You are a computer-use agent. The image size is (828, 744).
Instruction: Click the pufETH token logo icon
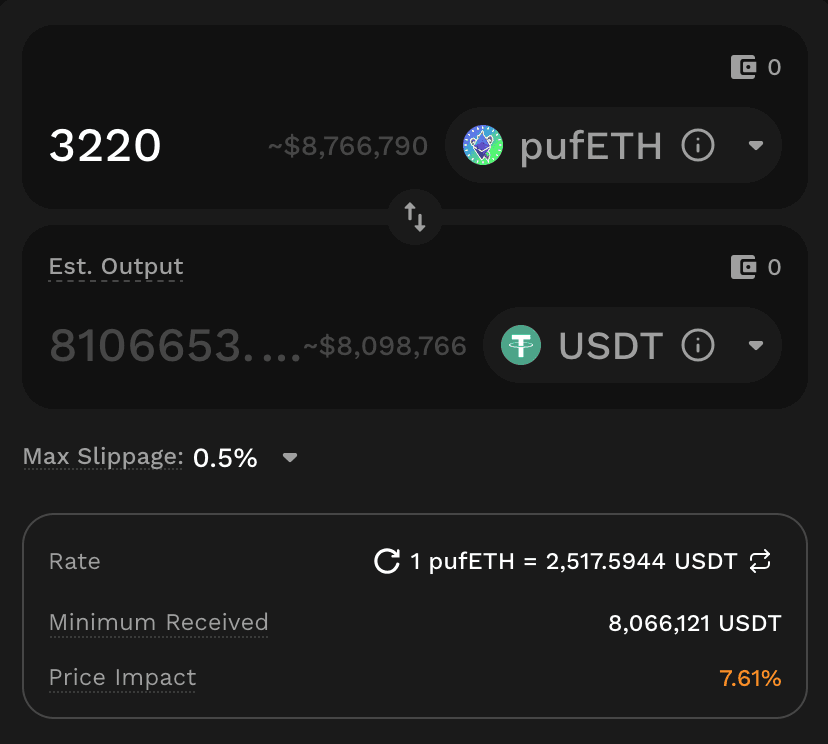484,147
